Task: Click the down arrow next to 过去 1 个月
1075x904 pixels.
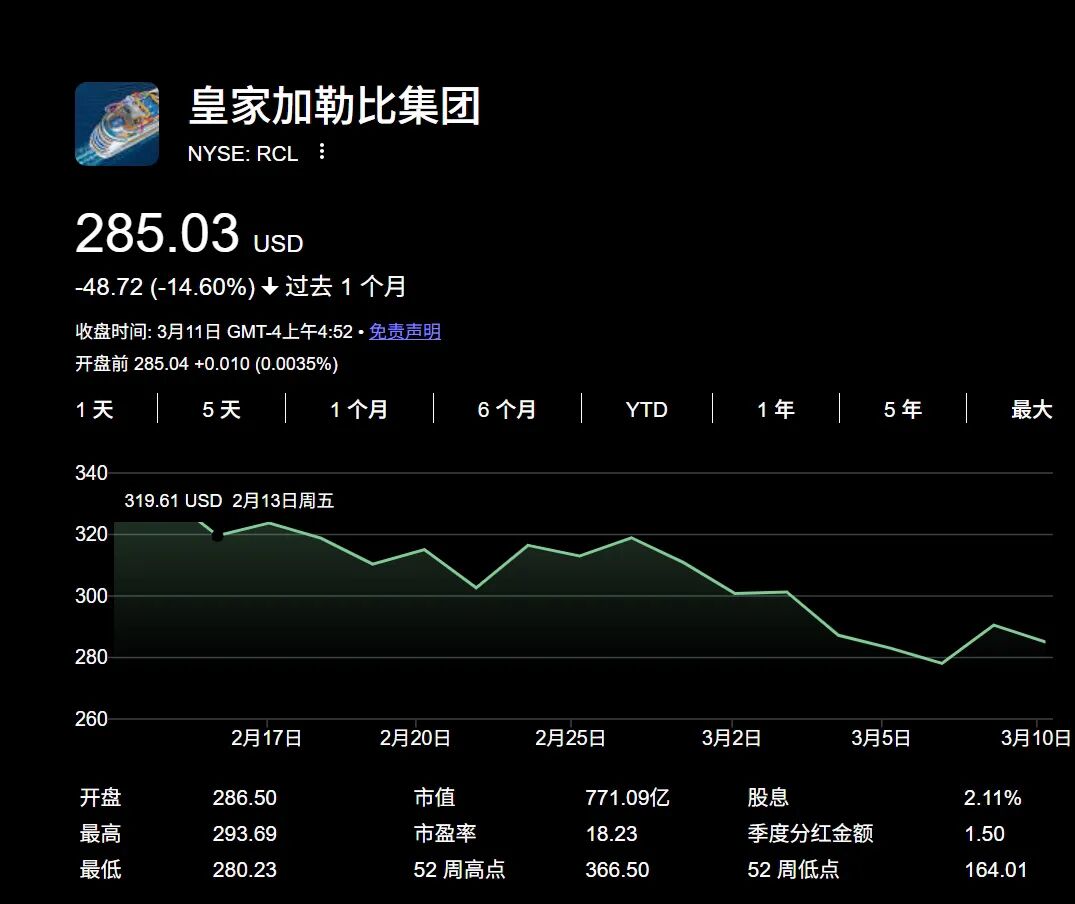Action: pos(270,286)
